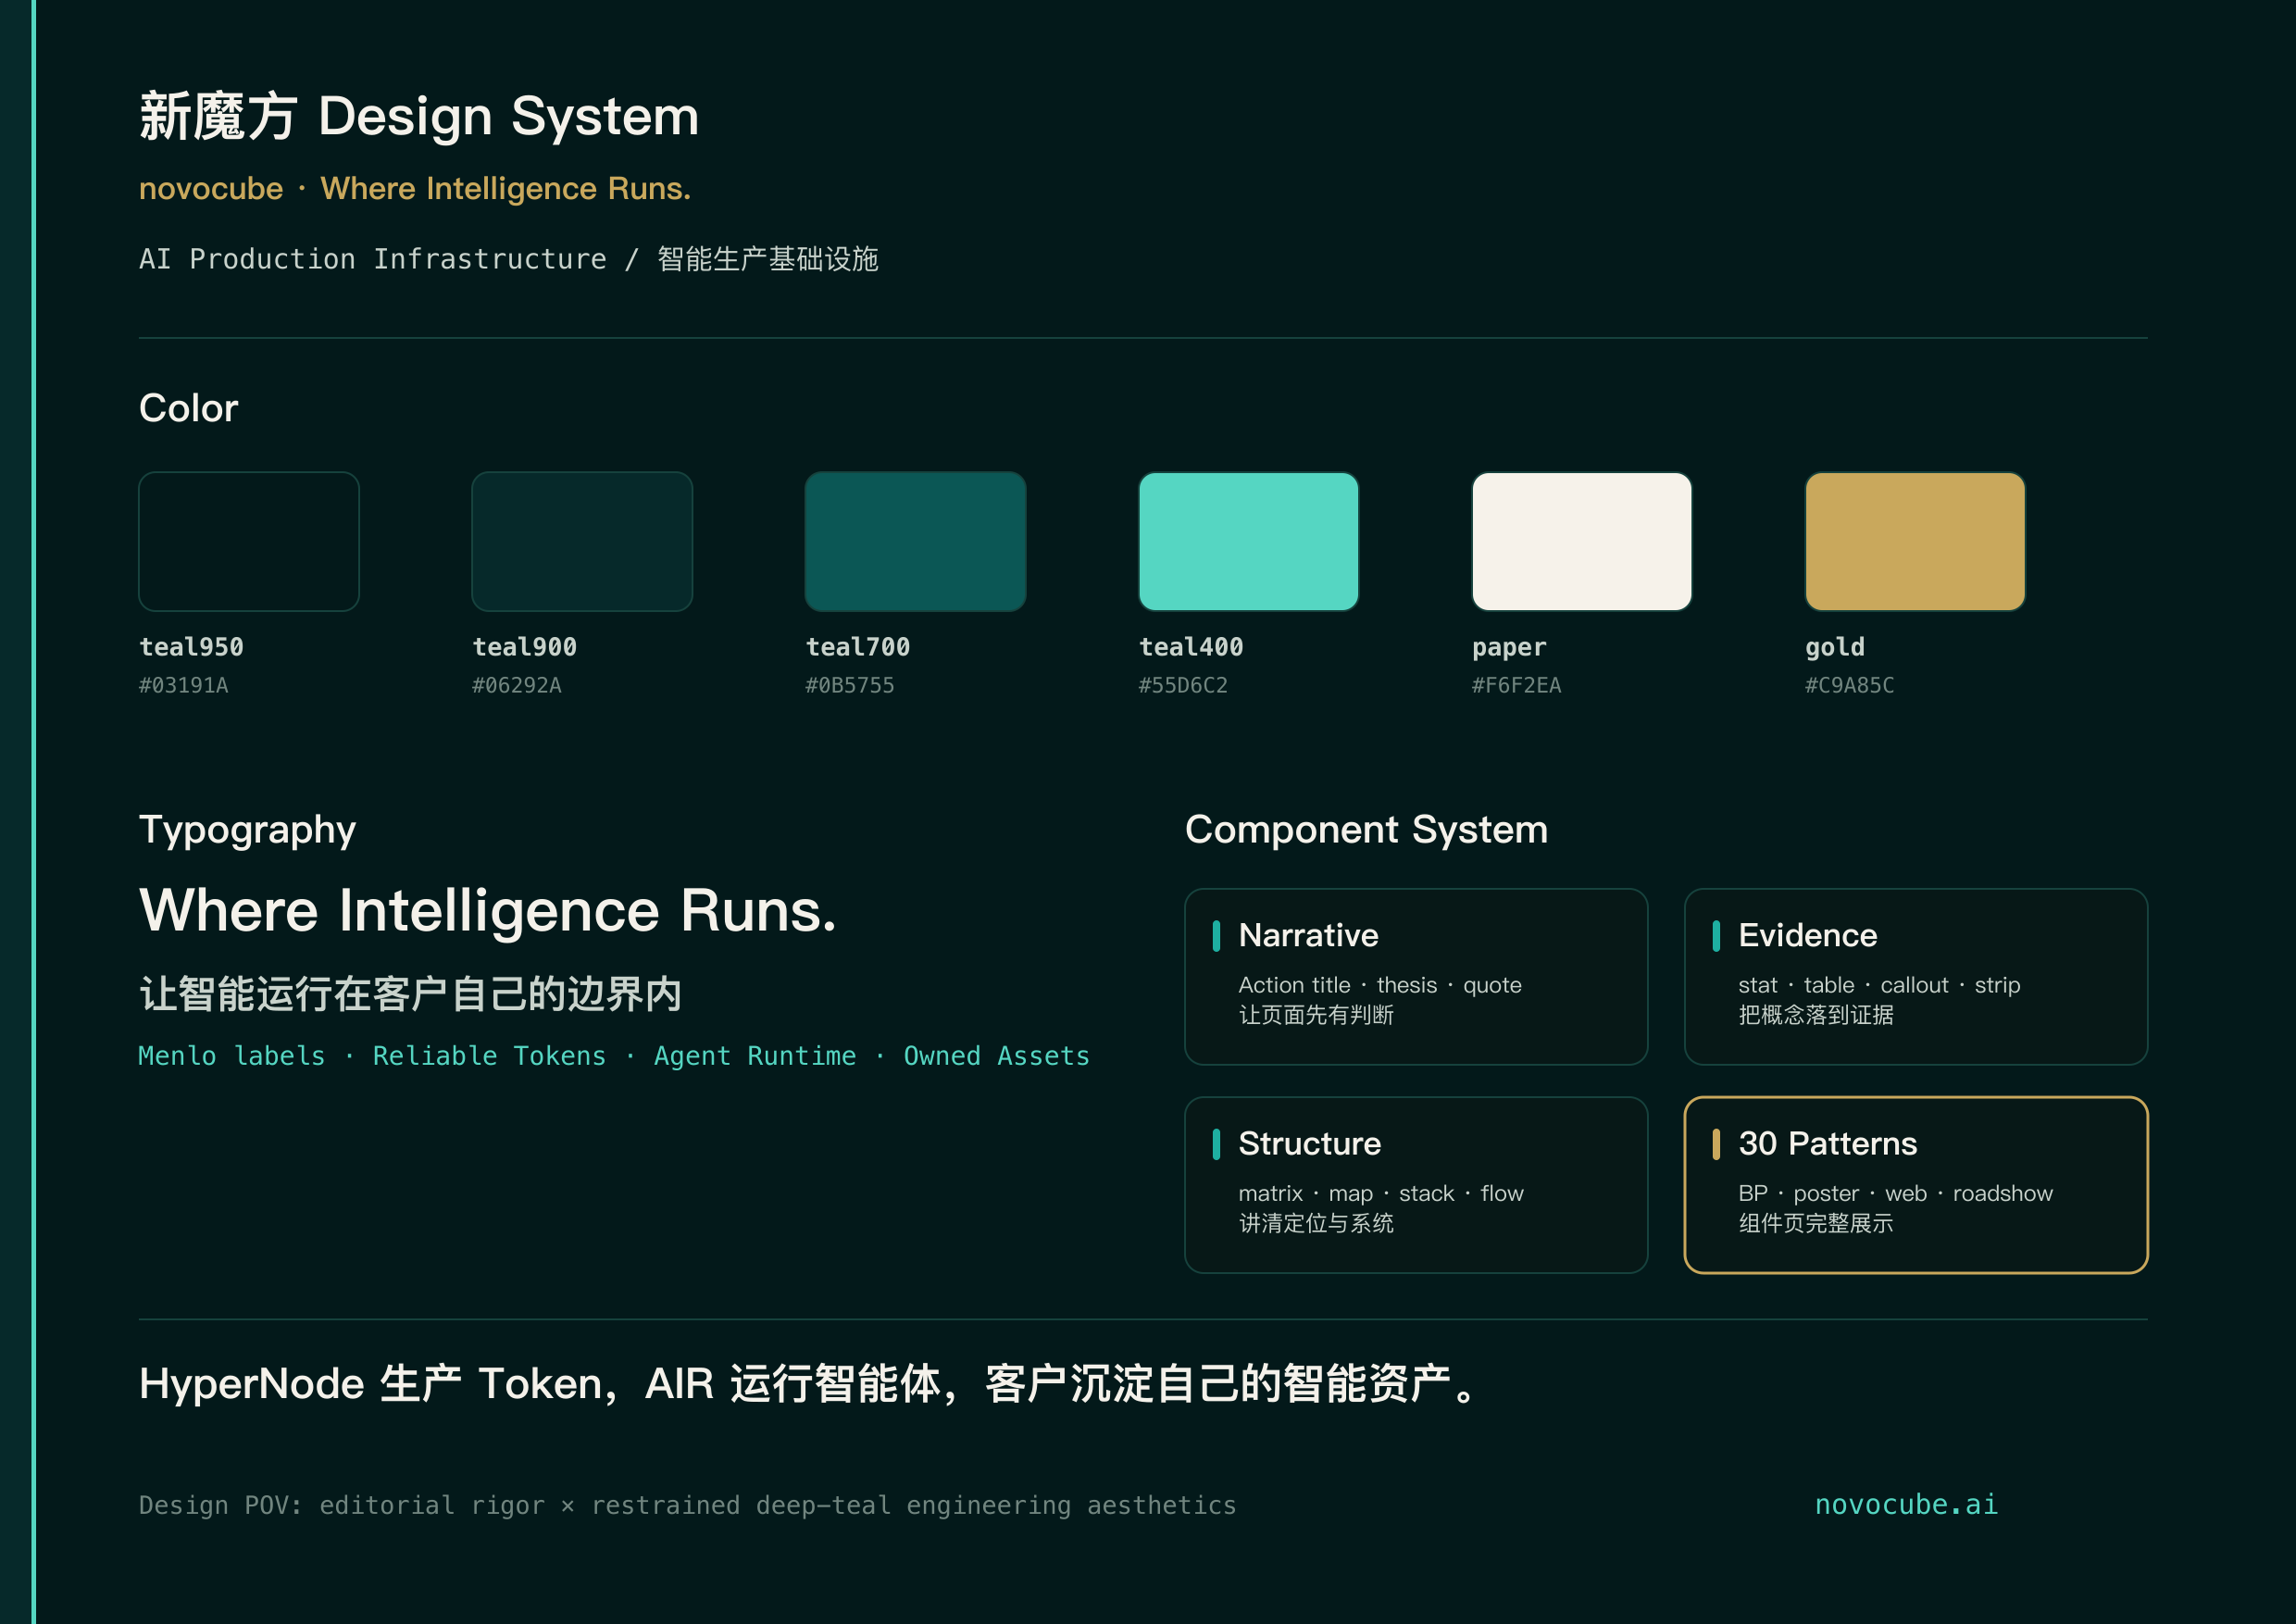Click the 把概念落到证据 caption
2296x1624 pixels.
(x=1816, y=1015)
